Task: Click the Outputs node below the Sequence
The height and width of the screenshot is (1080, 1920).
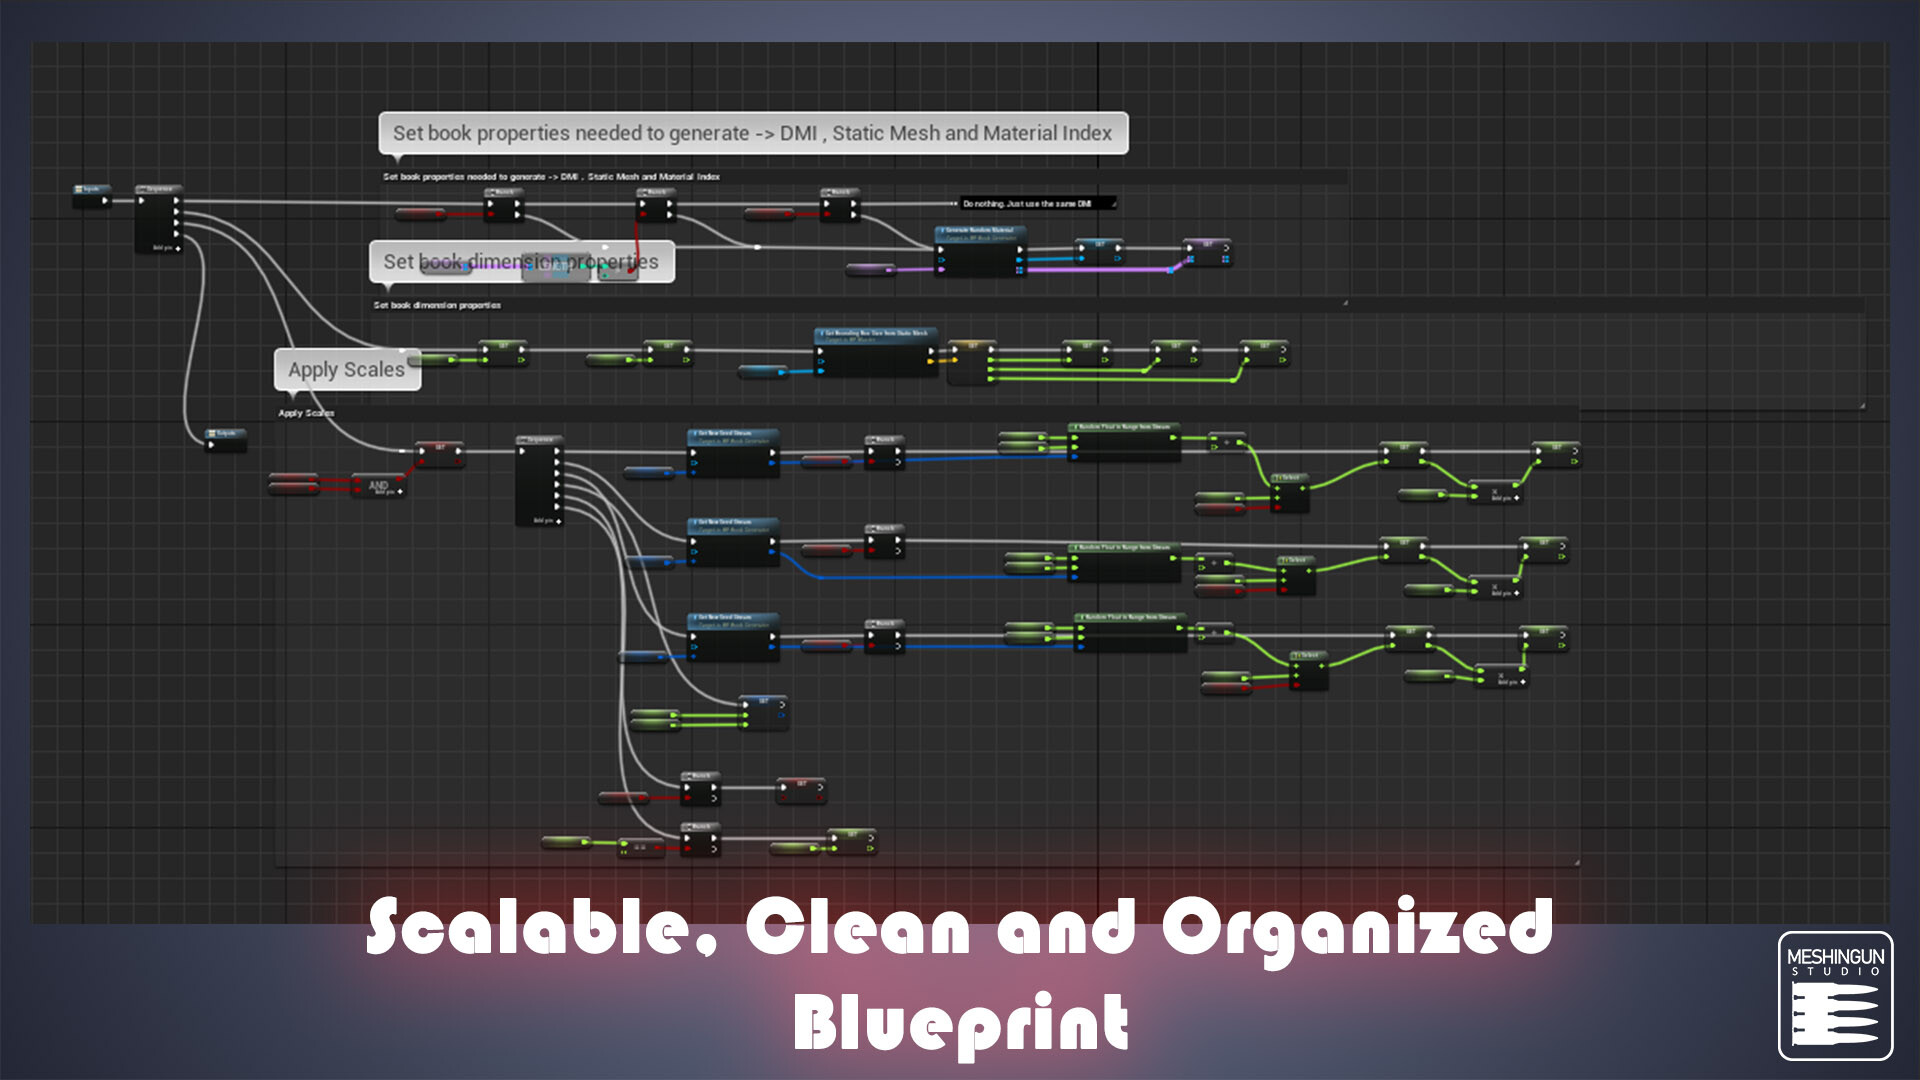Action: (x=224, y=433)
